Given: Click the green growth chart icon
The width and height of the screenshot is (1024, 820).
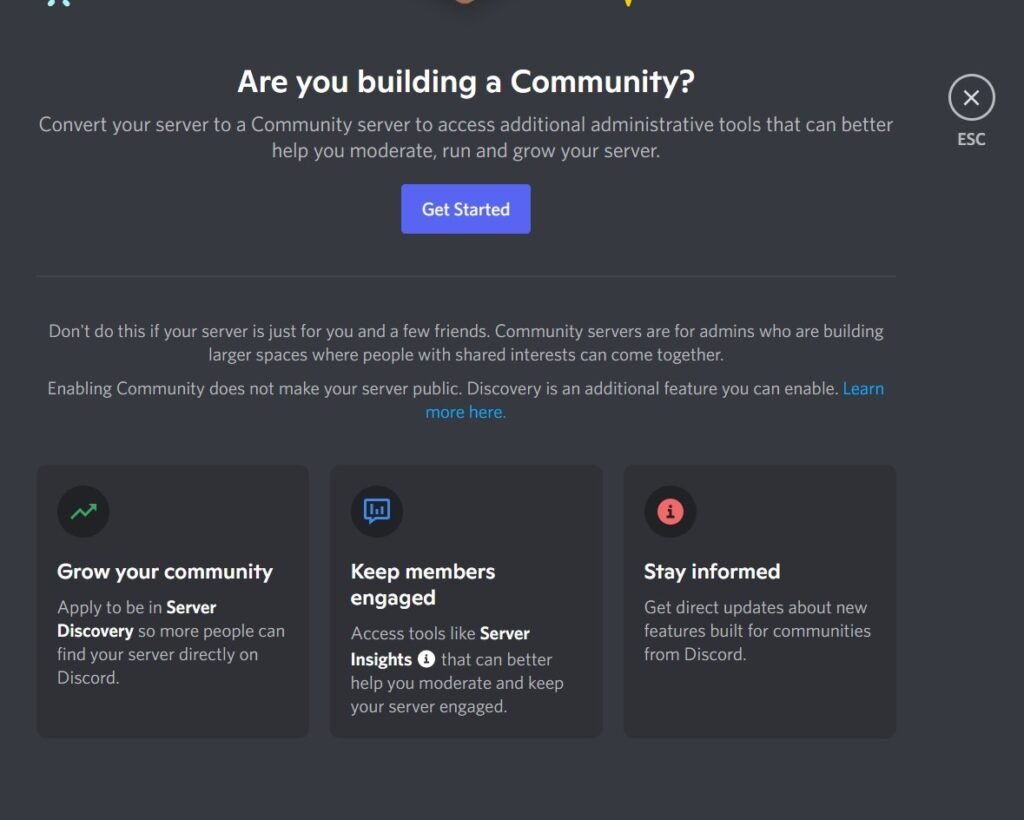Looking at the screenshot, I should coord(84,511).
